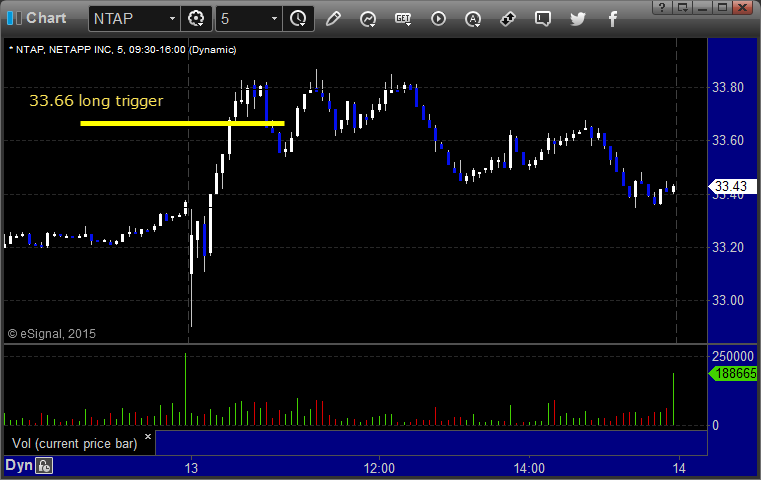Open the chart comment bubble icon
This screenshot has width=761, height=480.
pyautogui.click(x=543, y=19)
